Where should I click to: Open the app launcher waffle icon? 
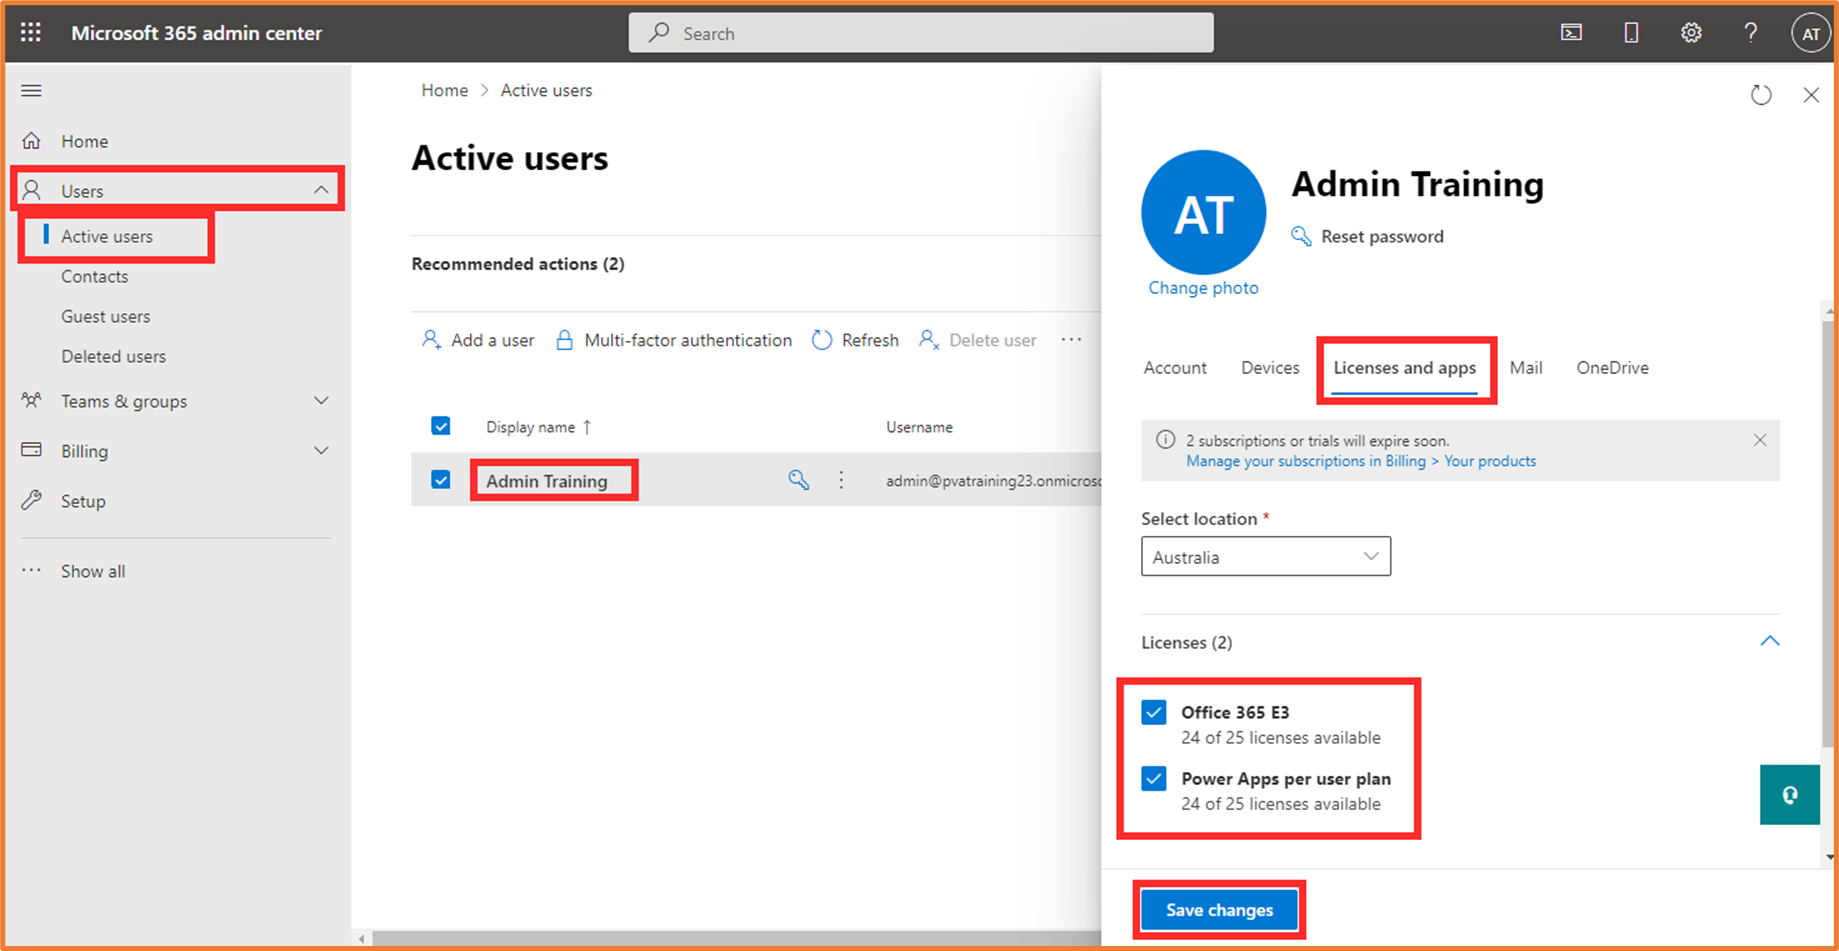coord(30,31)
